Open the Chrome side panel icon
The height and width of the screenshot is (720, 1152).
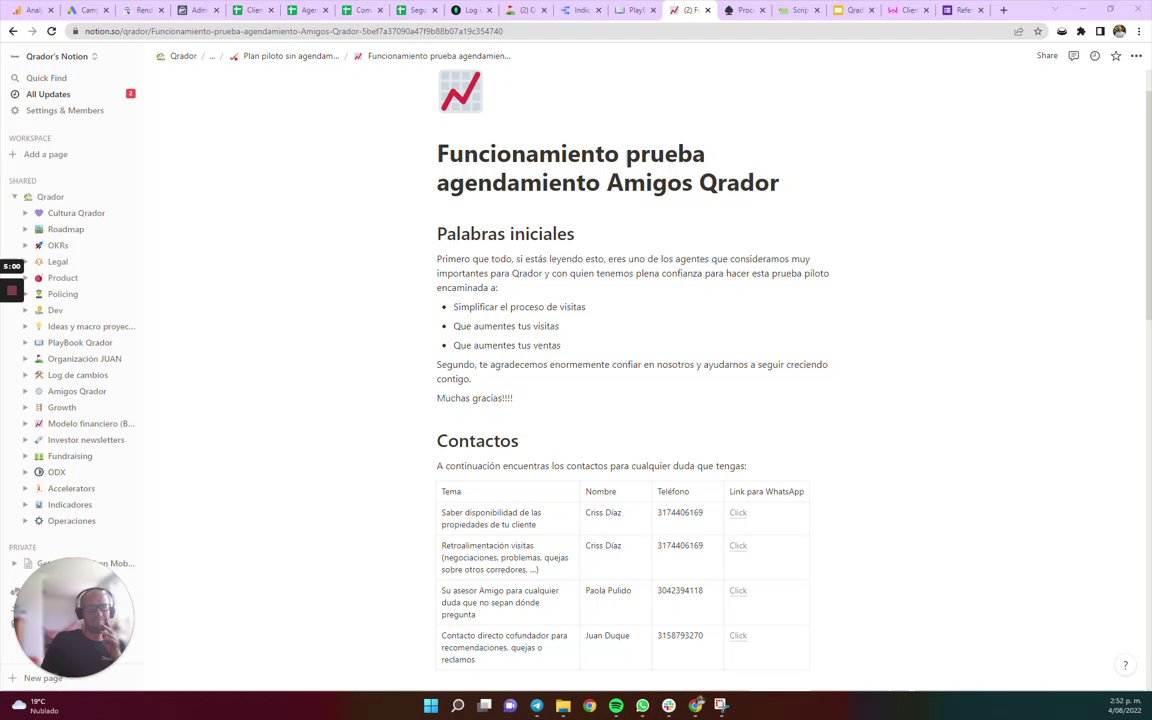(x=1100, y=32)
